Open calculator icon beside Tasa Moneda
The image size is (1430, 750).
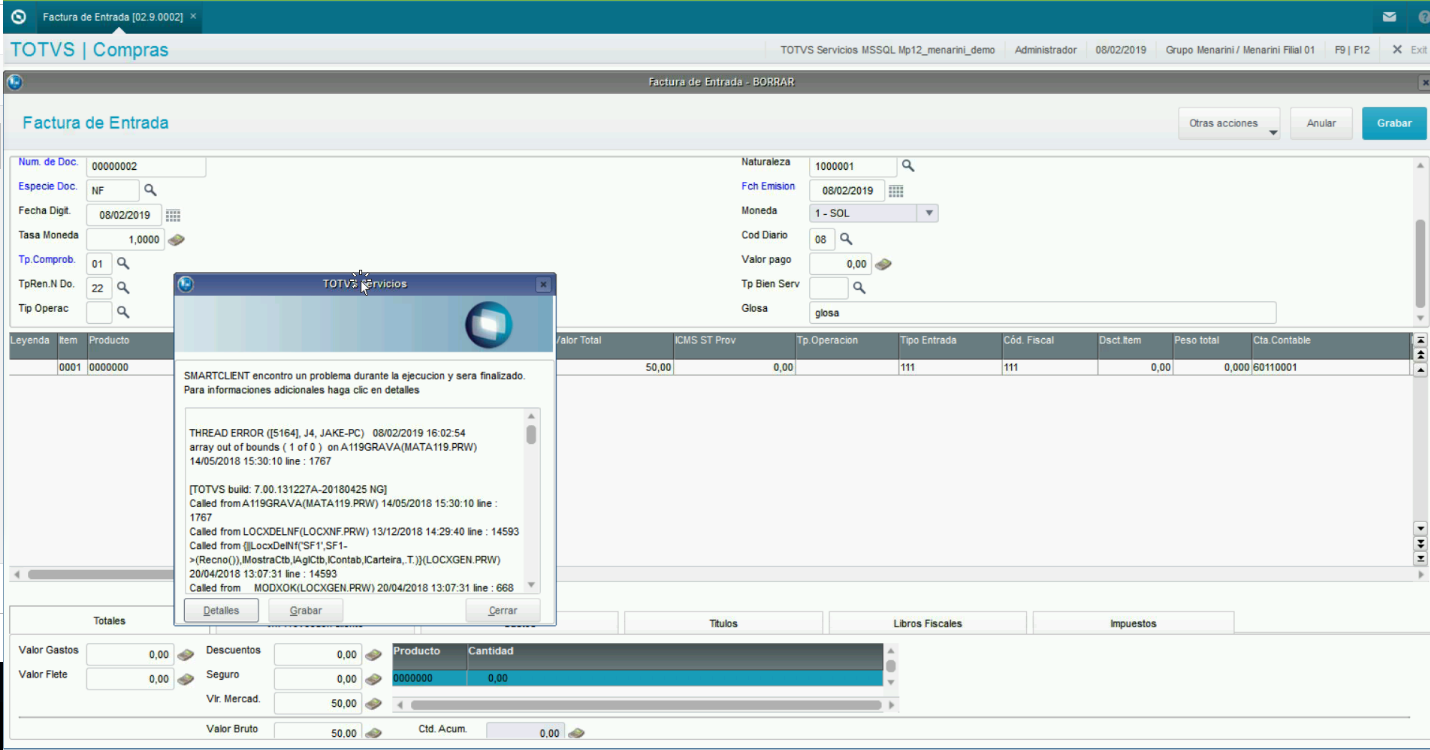(x=176, y=240)
